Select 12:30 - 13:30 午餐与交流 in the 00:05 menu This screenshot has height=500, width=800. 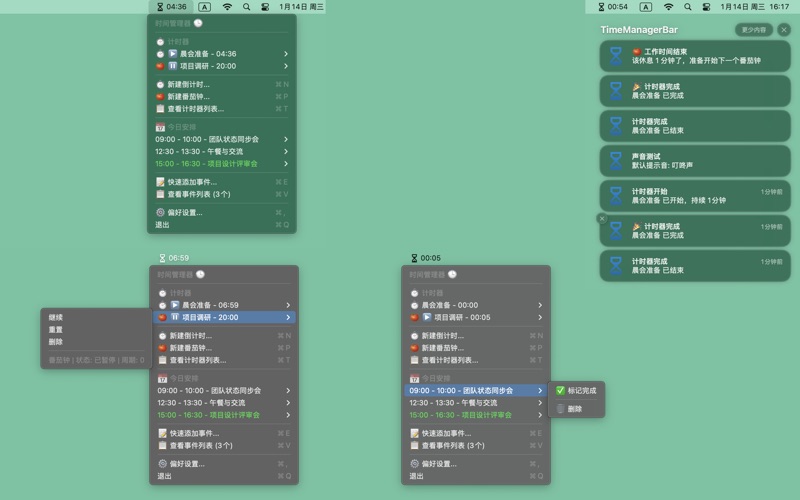coord(476,403)
